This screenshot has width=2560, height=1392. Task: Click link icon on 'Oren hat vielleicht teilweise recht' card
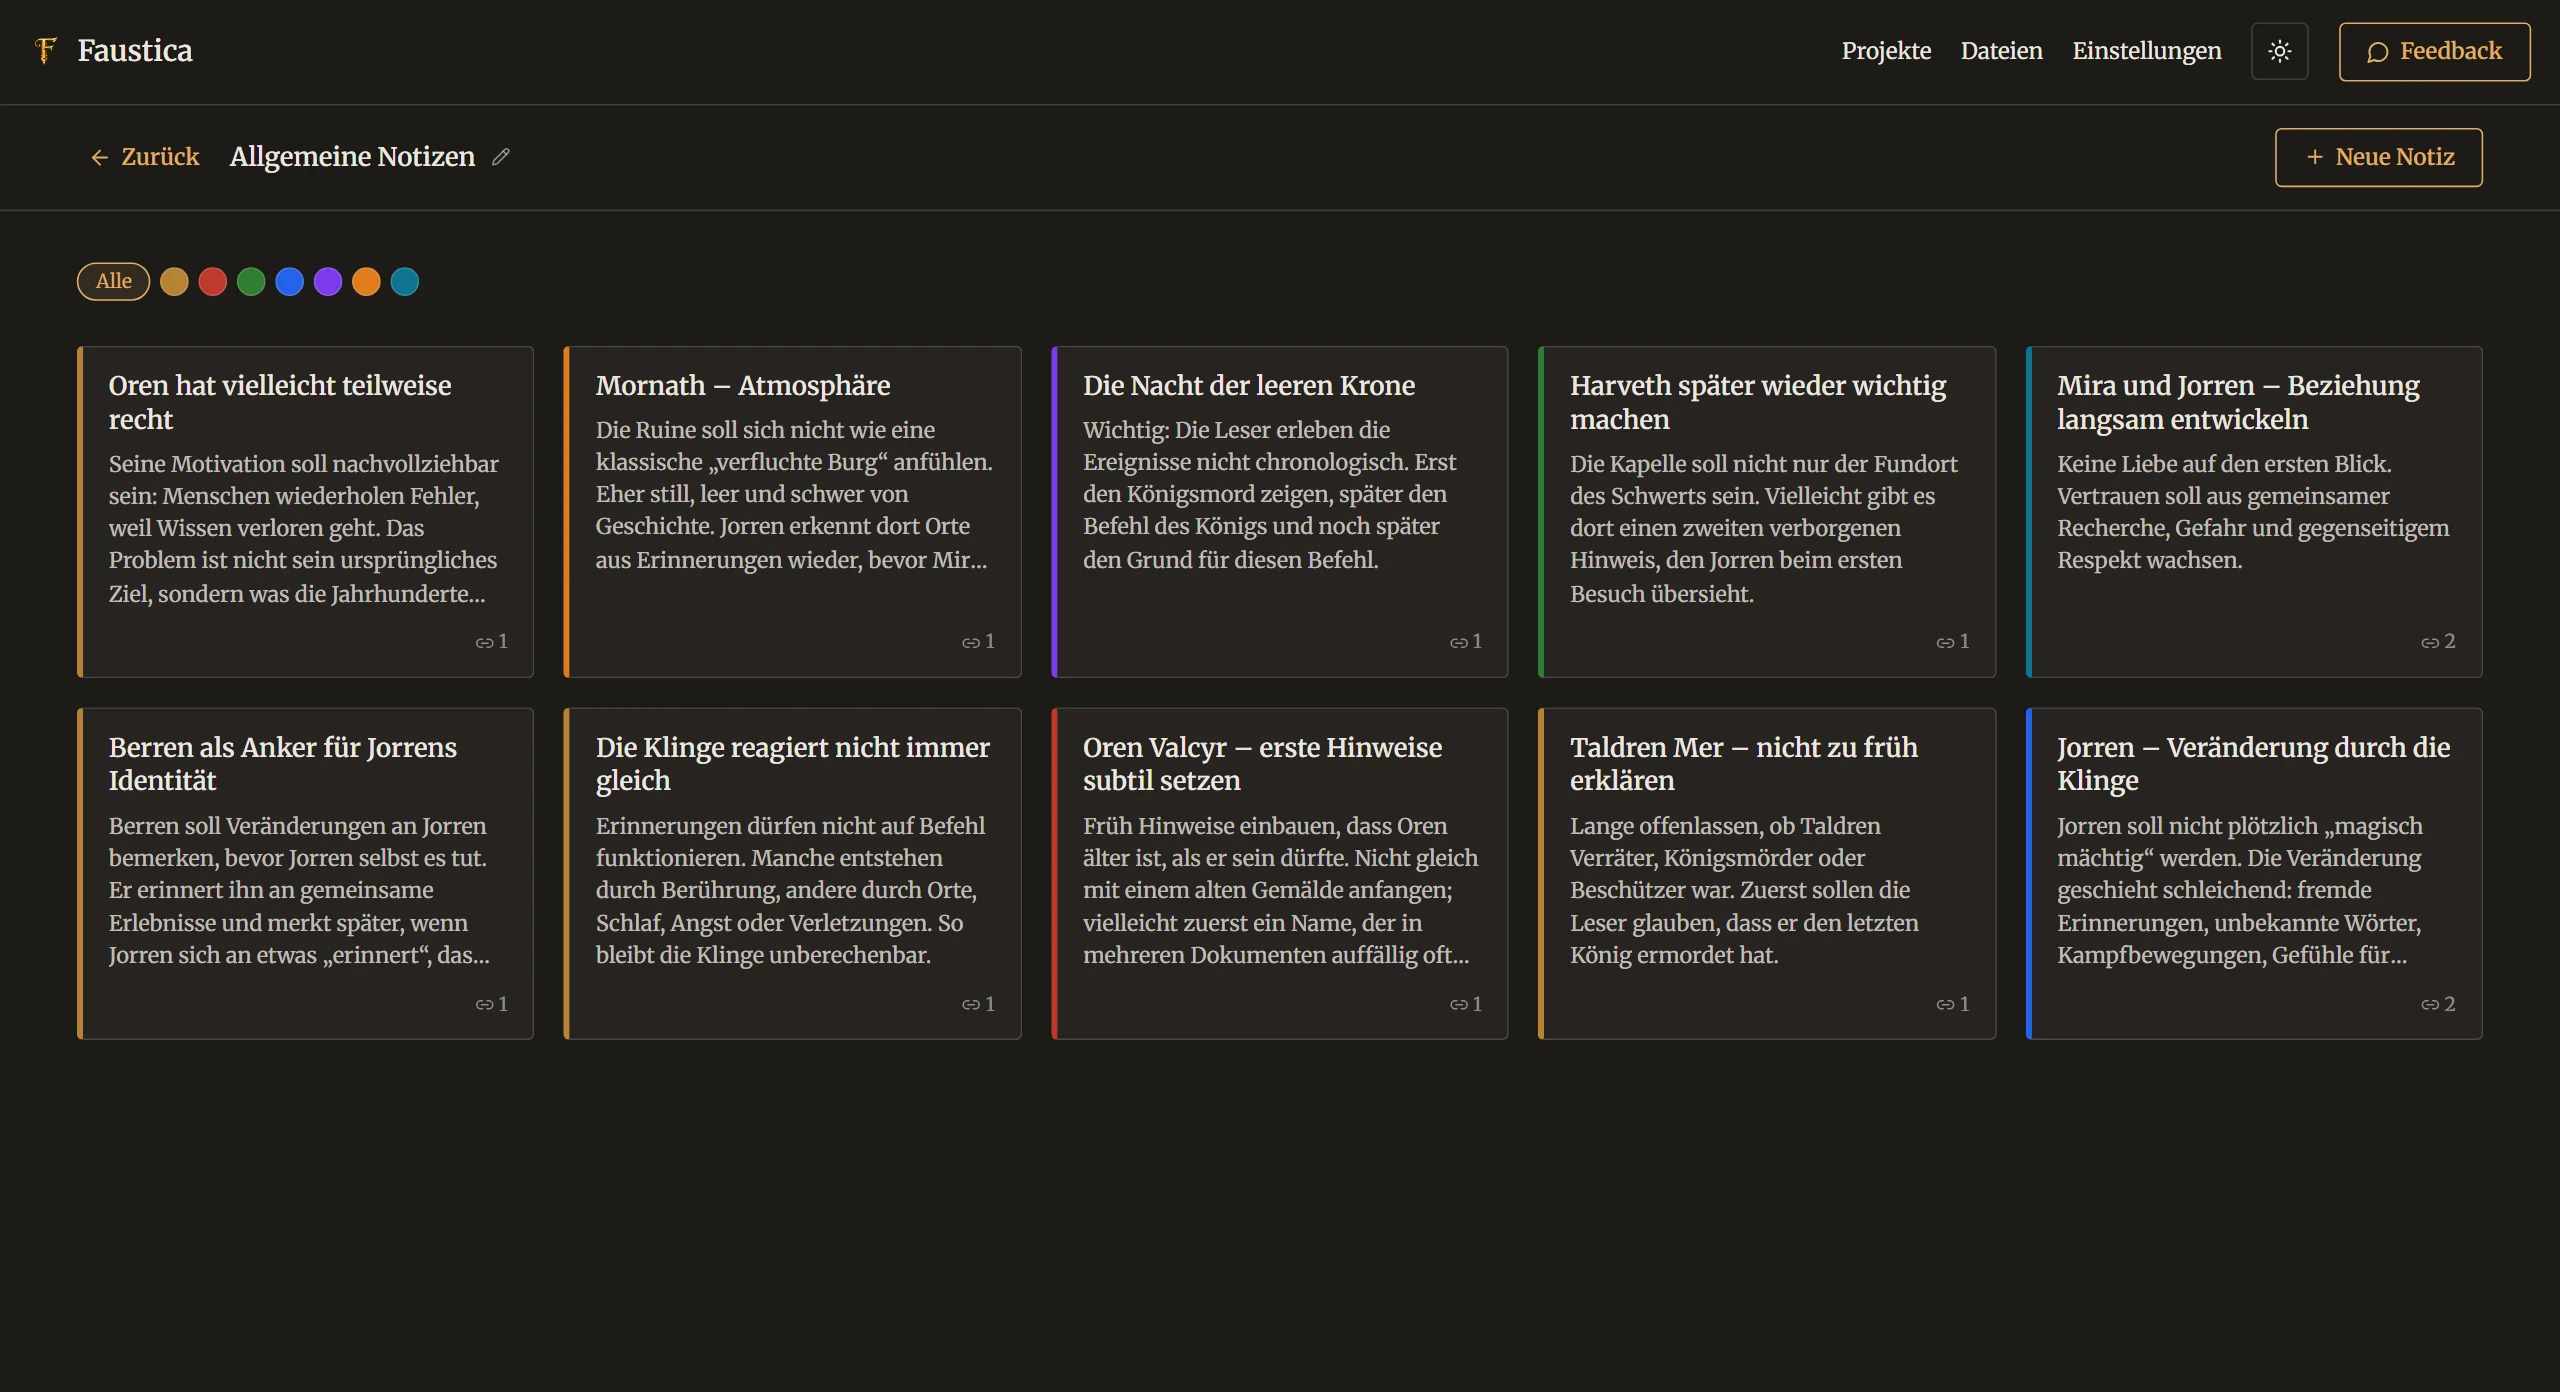(484, 642)
